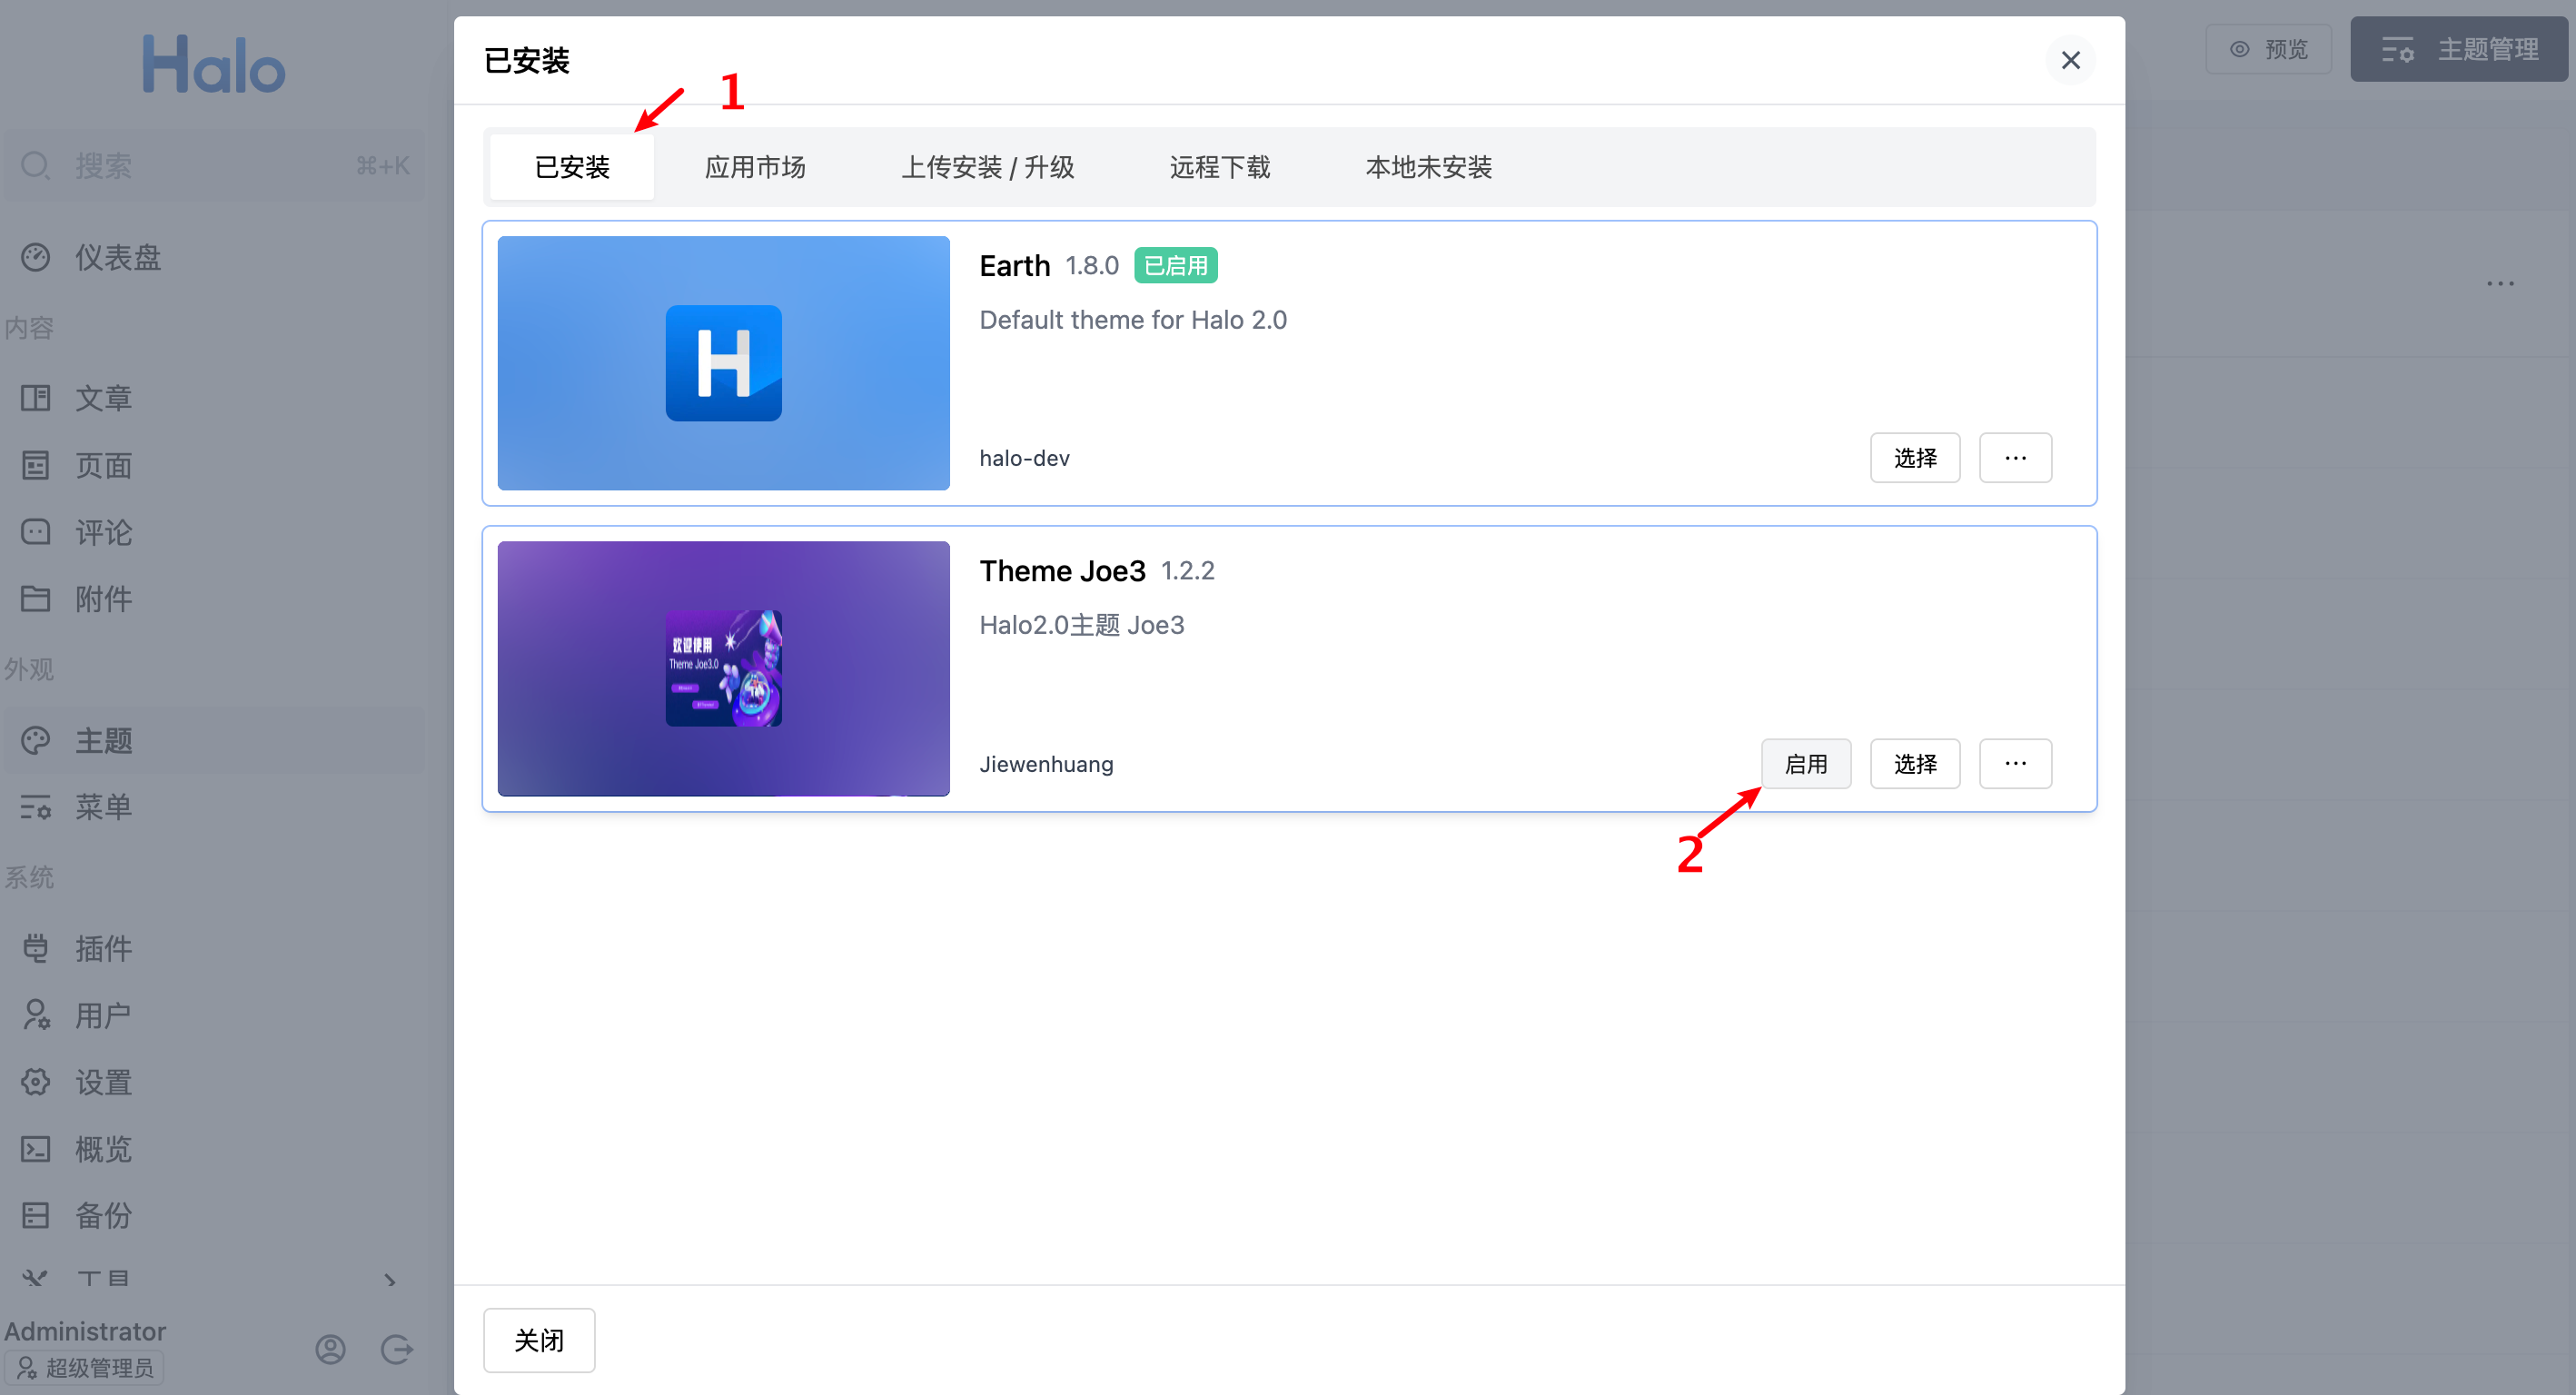
Task: Click the 概览 terminal icon
Action: click(35, 1149)
